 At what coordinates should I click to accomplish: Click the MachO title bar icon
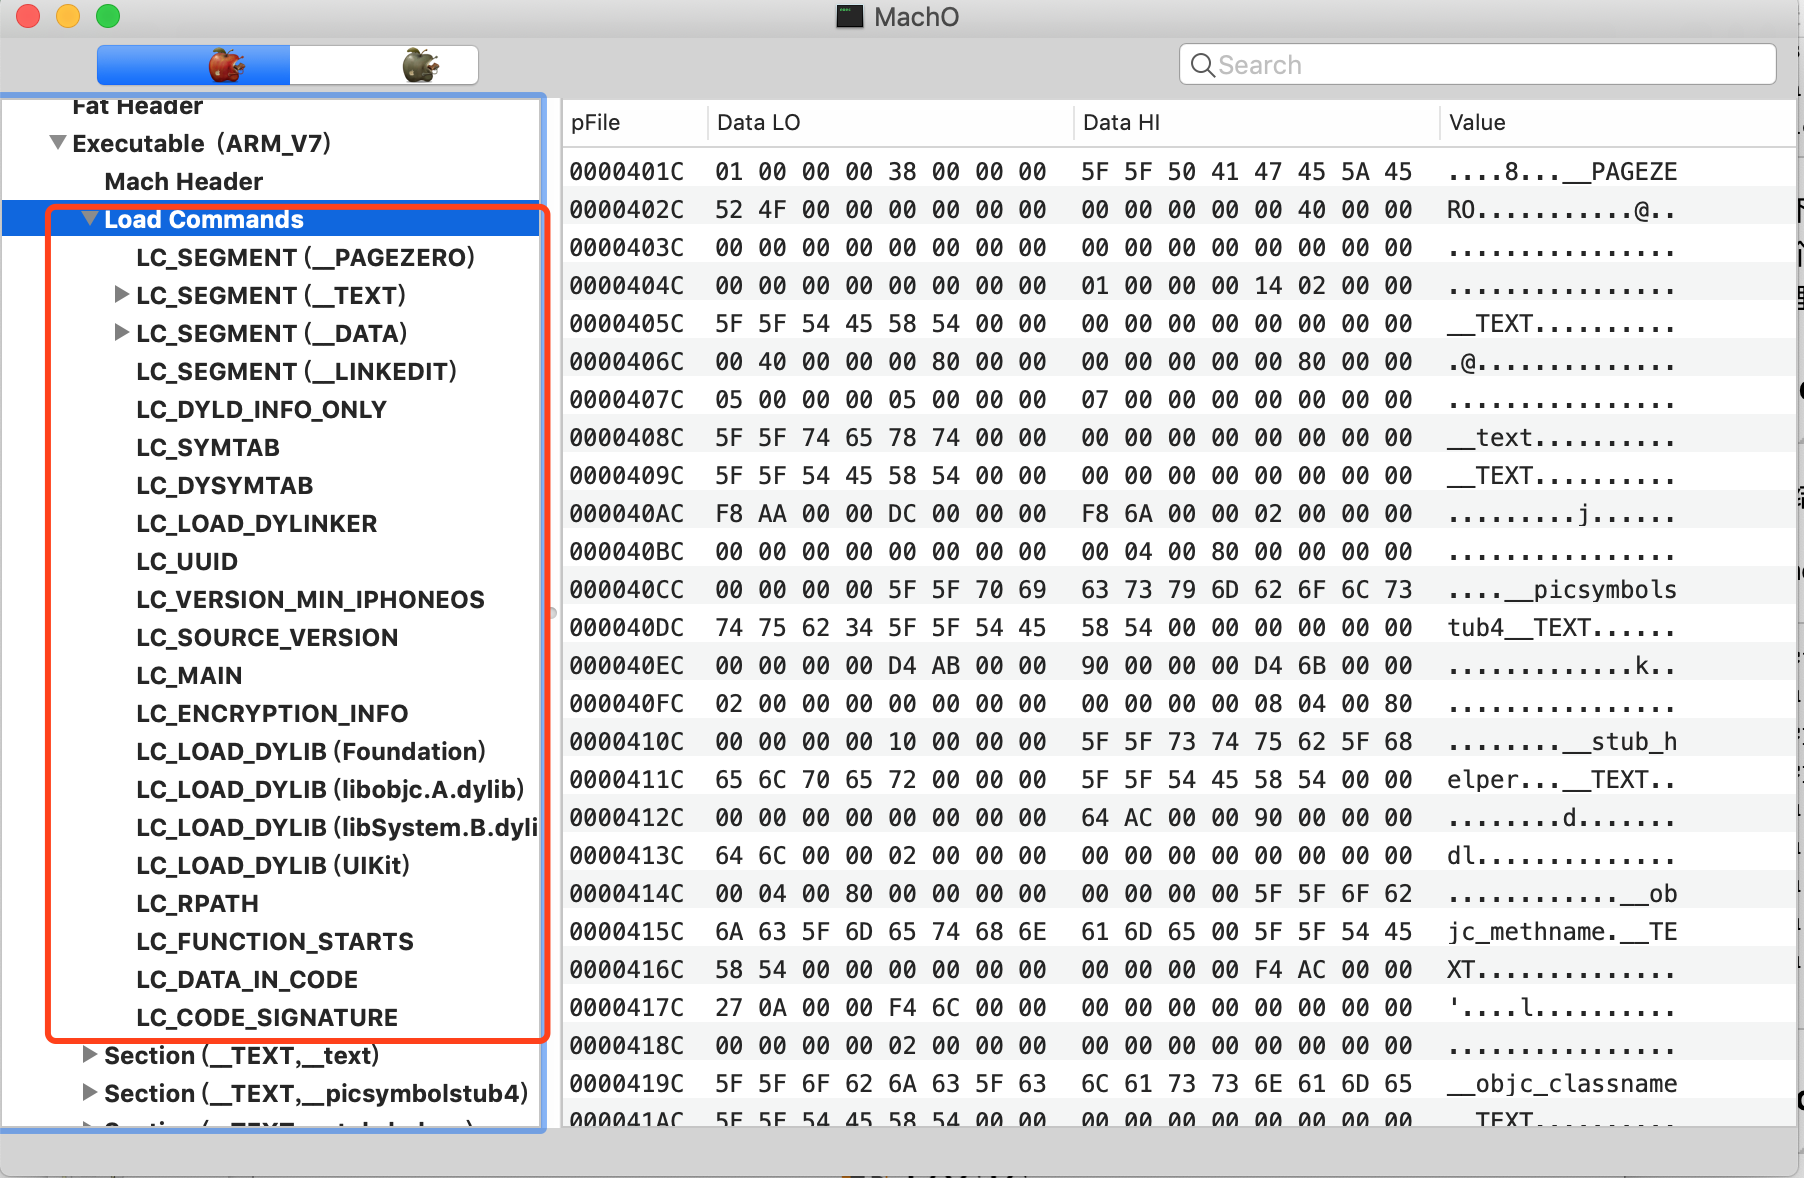(x=850, y=16)
